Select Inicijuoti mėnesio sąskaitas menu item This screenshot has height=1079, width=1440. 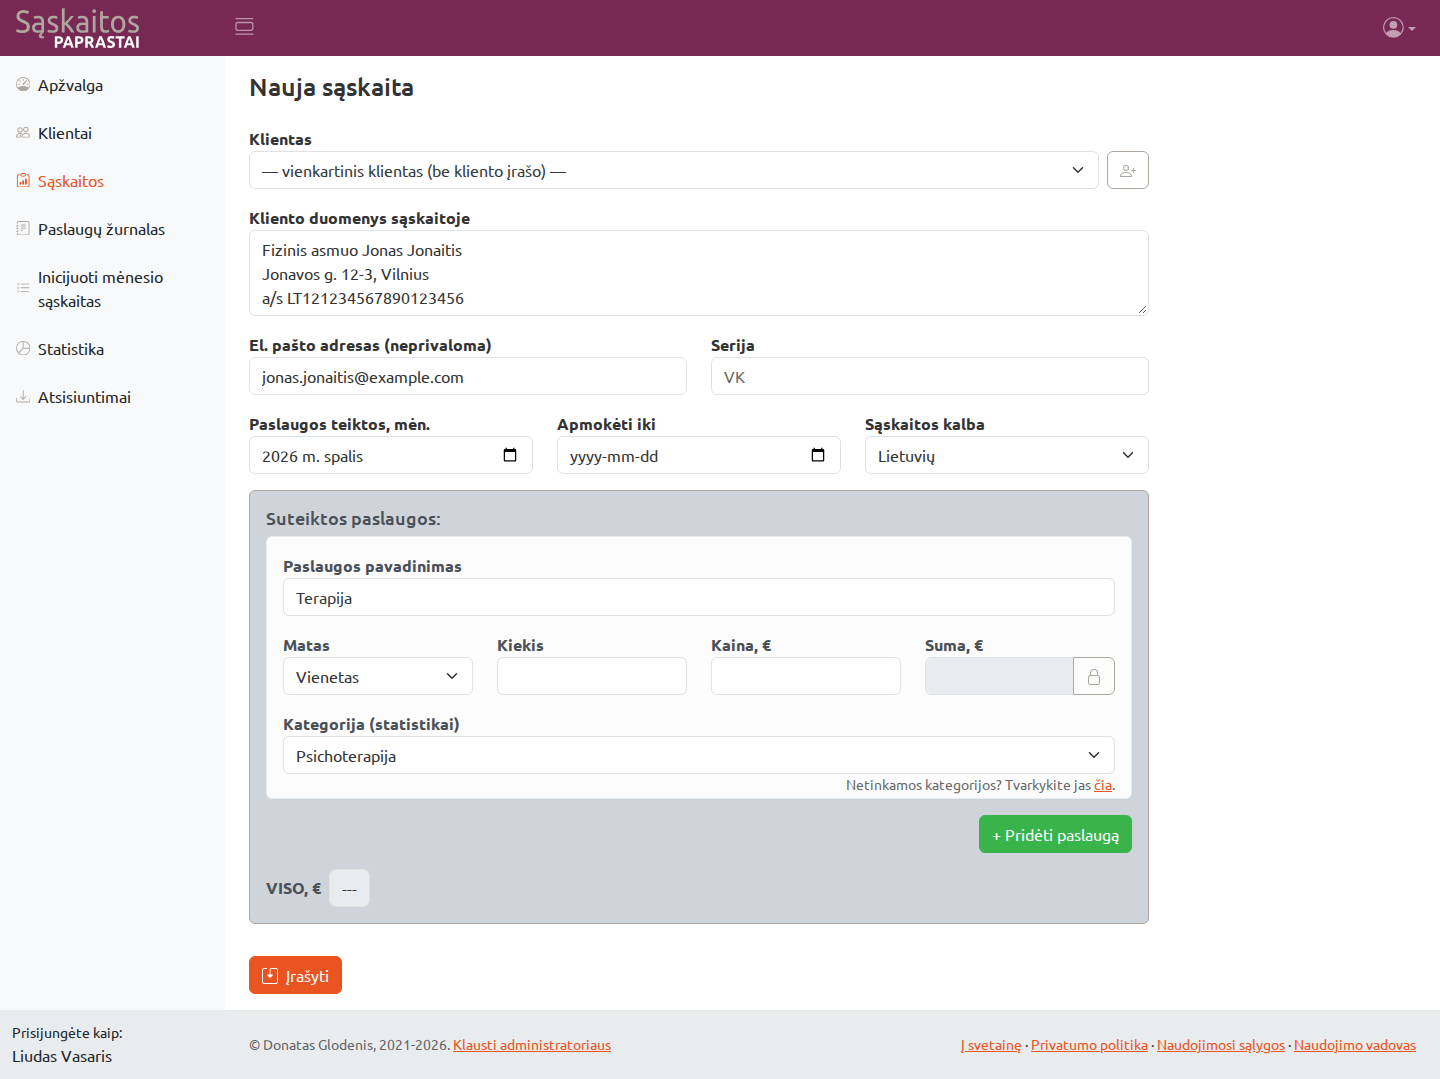[x=112, y=289]
